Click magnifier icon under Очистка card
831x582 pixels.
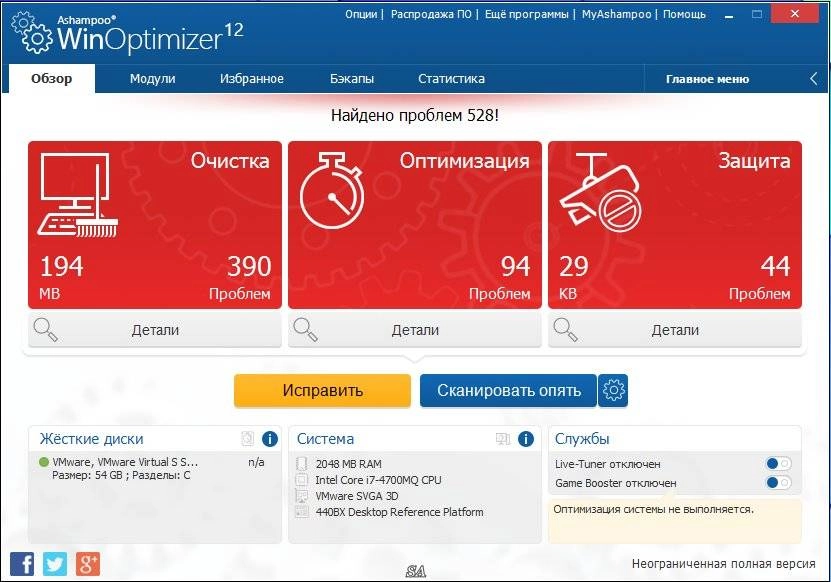[45, 330]
